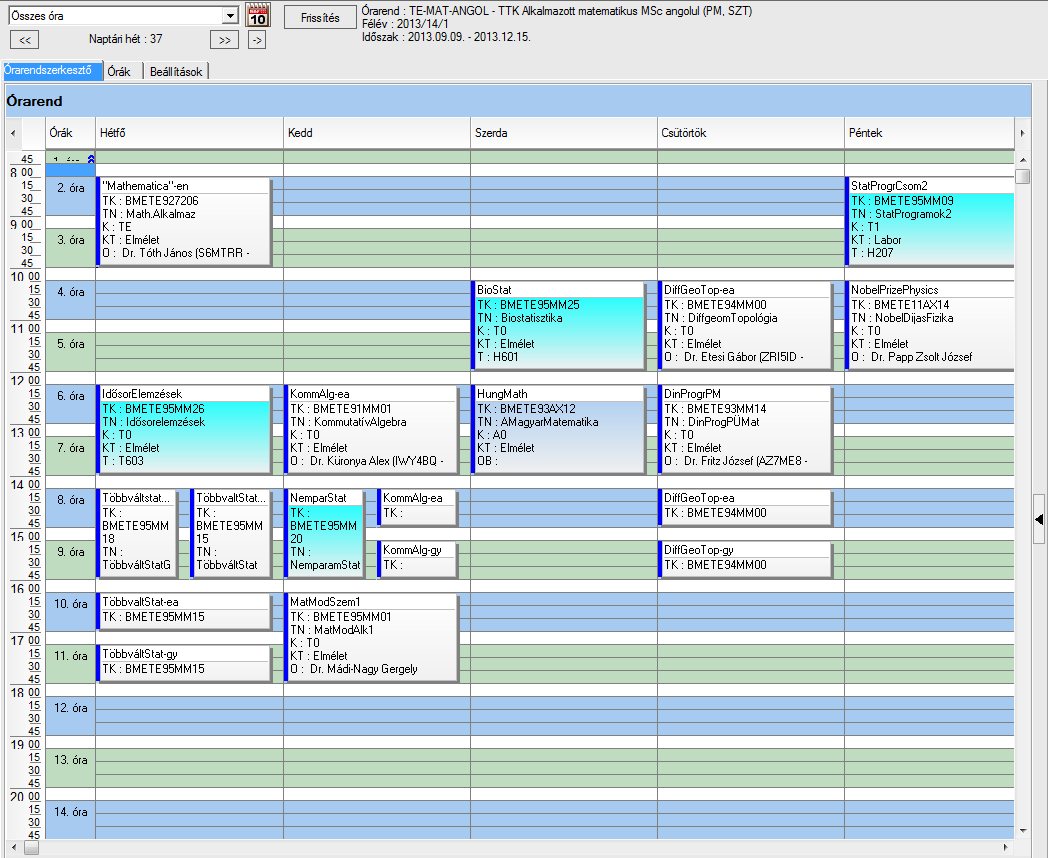Select the BioStat class block
Image resolution: width=1048 pixels, height=858 pixels.
559,325
